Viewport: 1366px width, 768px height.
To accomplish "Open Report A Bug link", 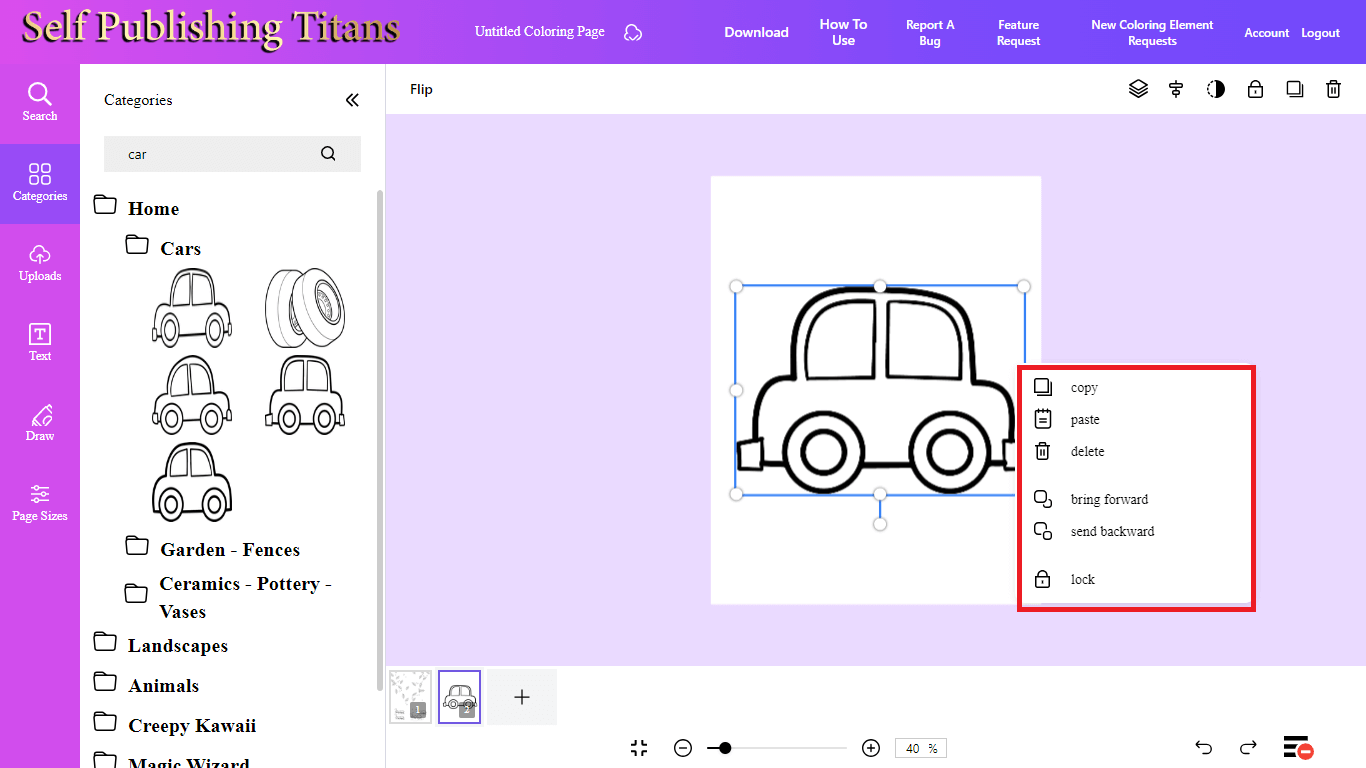I will 930,32.
